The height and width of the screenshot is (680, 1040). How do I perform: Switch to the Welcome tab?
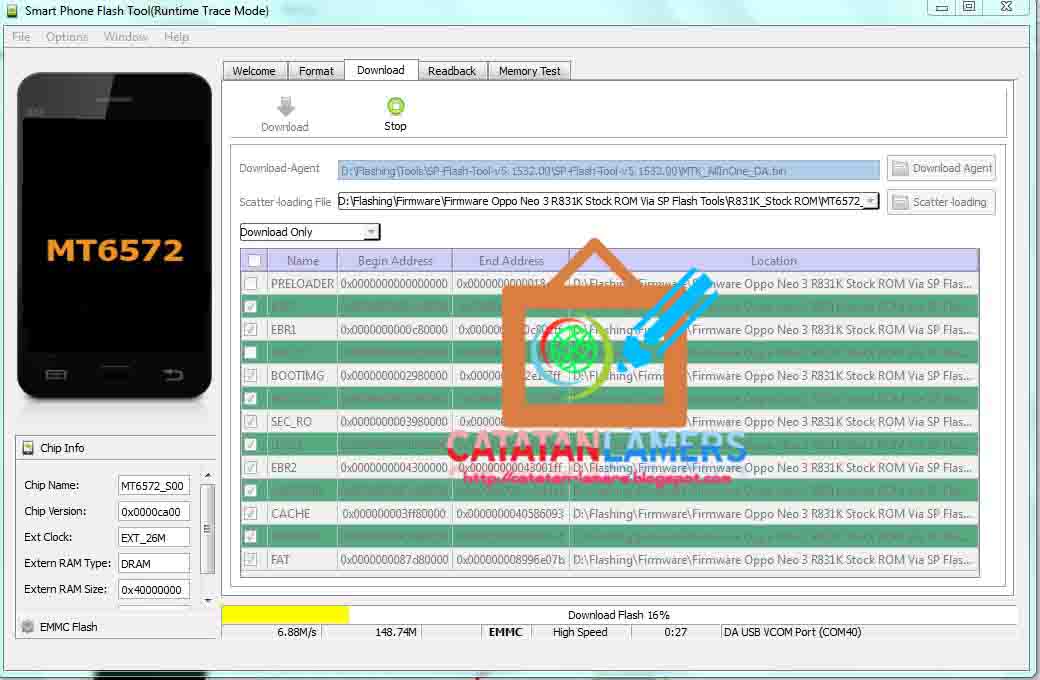[254, 71]
